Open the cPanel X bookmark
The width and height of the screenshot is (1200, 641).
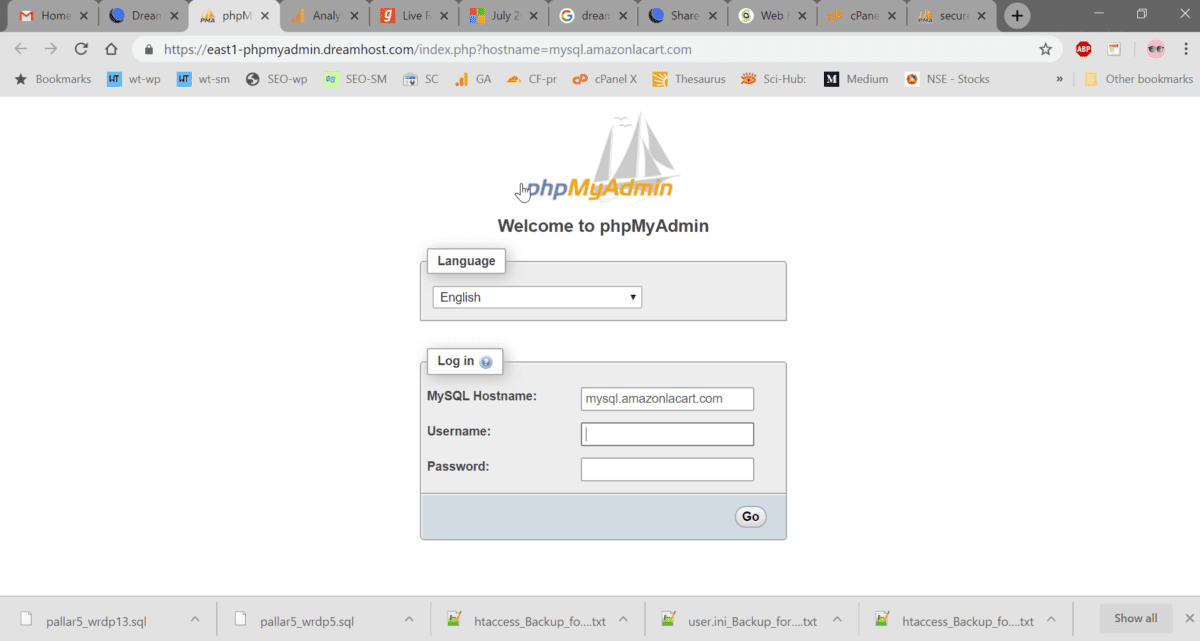[x=604, y=78]
